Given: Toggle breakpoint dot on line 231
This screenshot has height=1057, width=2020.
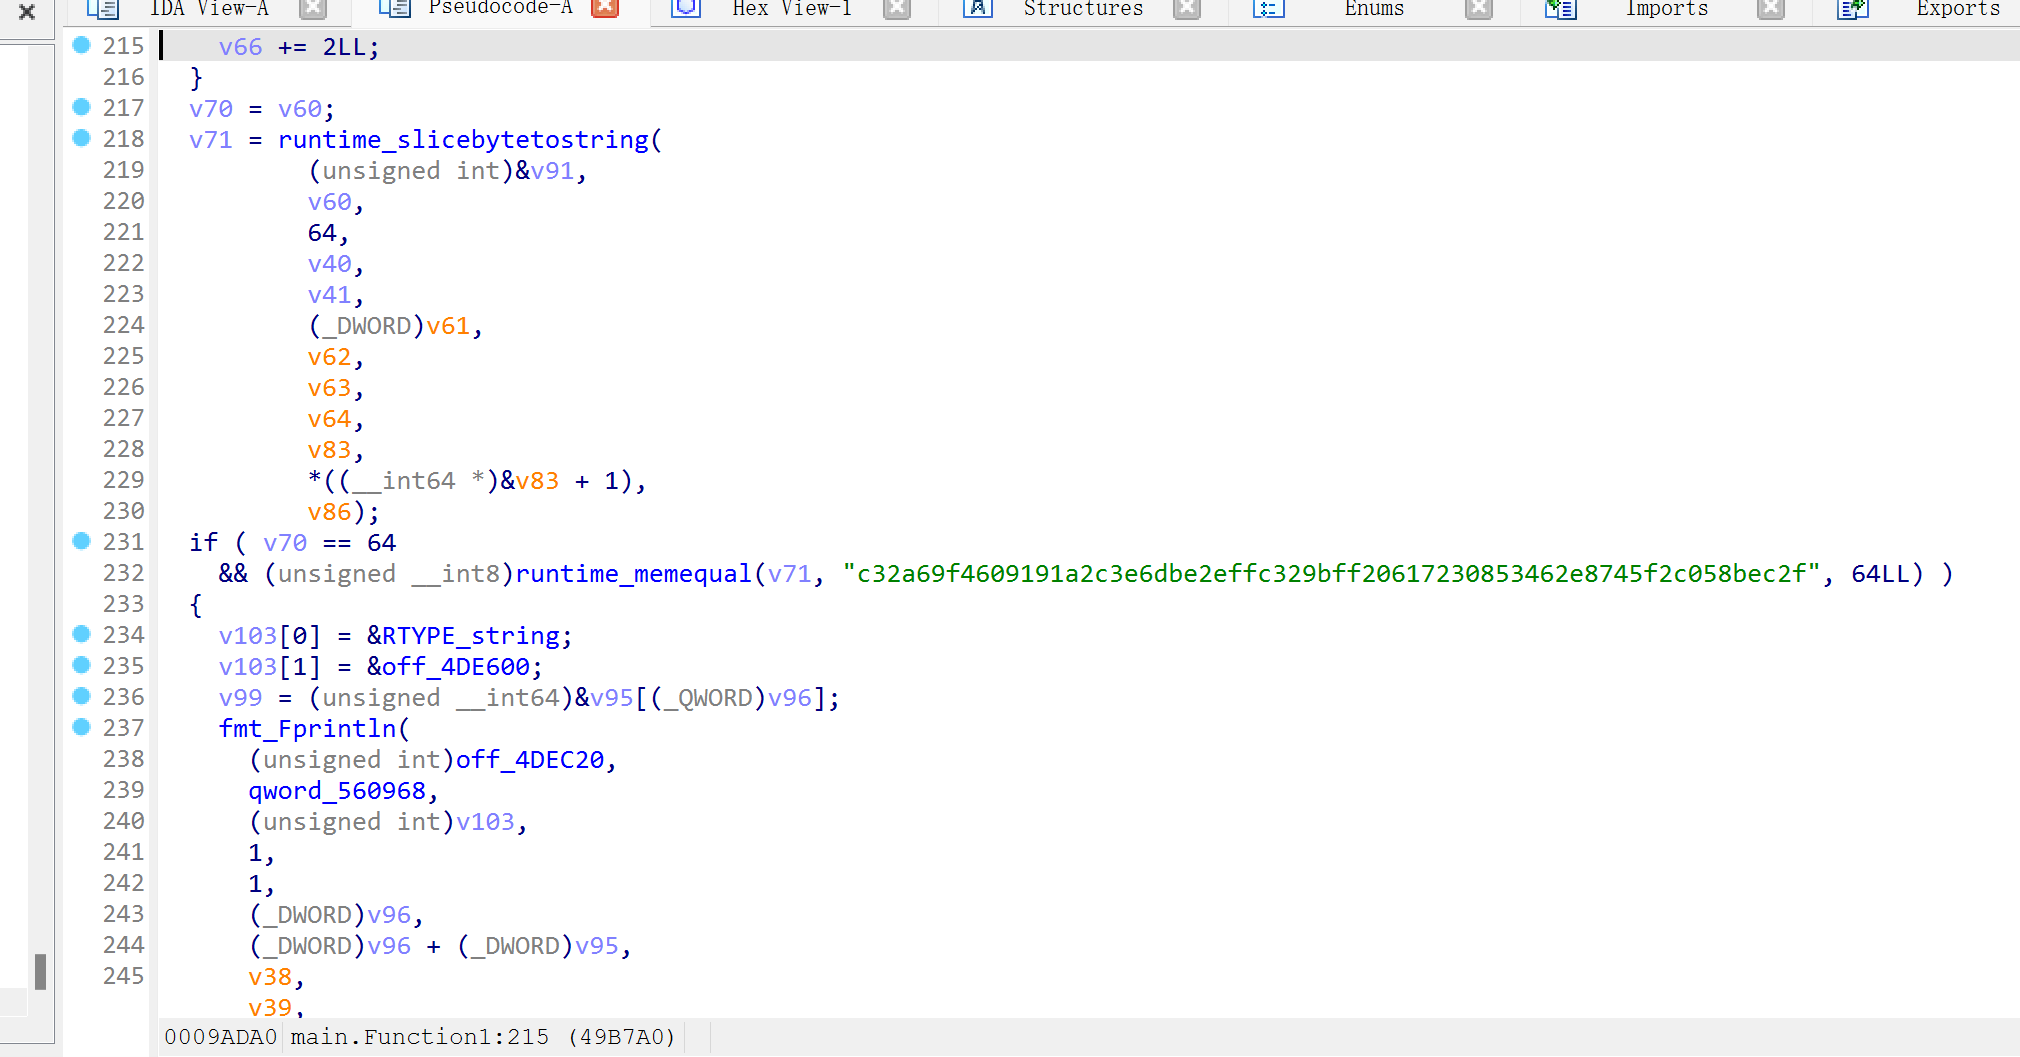Looking at the screenshot, I should 82,541.
